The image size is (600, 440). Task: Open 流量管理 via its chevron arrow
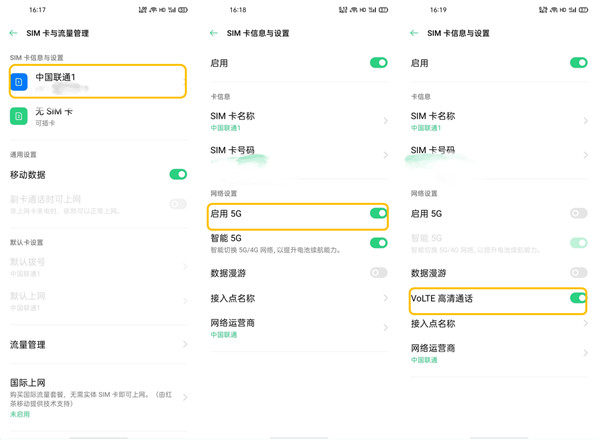tap(185, 345)
